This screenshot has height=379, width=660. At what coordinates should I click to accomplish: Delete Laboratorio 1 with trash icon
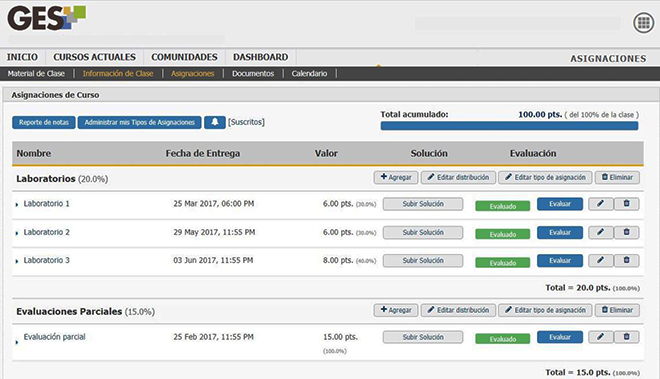click(x=626, y=204)
